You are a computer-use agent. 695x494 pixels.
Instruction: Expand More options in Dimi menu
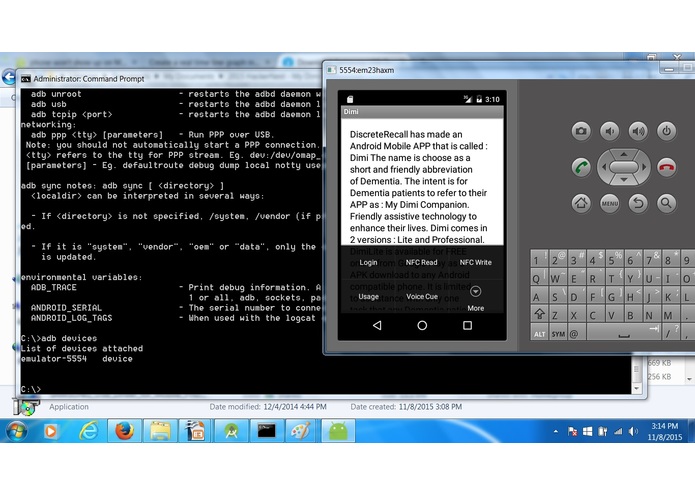476,298
